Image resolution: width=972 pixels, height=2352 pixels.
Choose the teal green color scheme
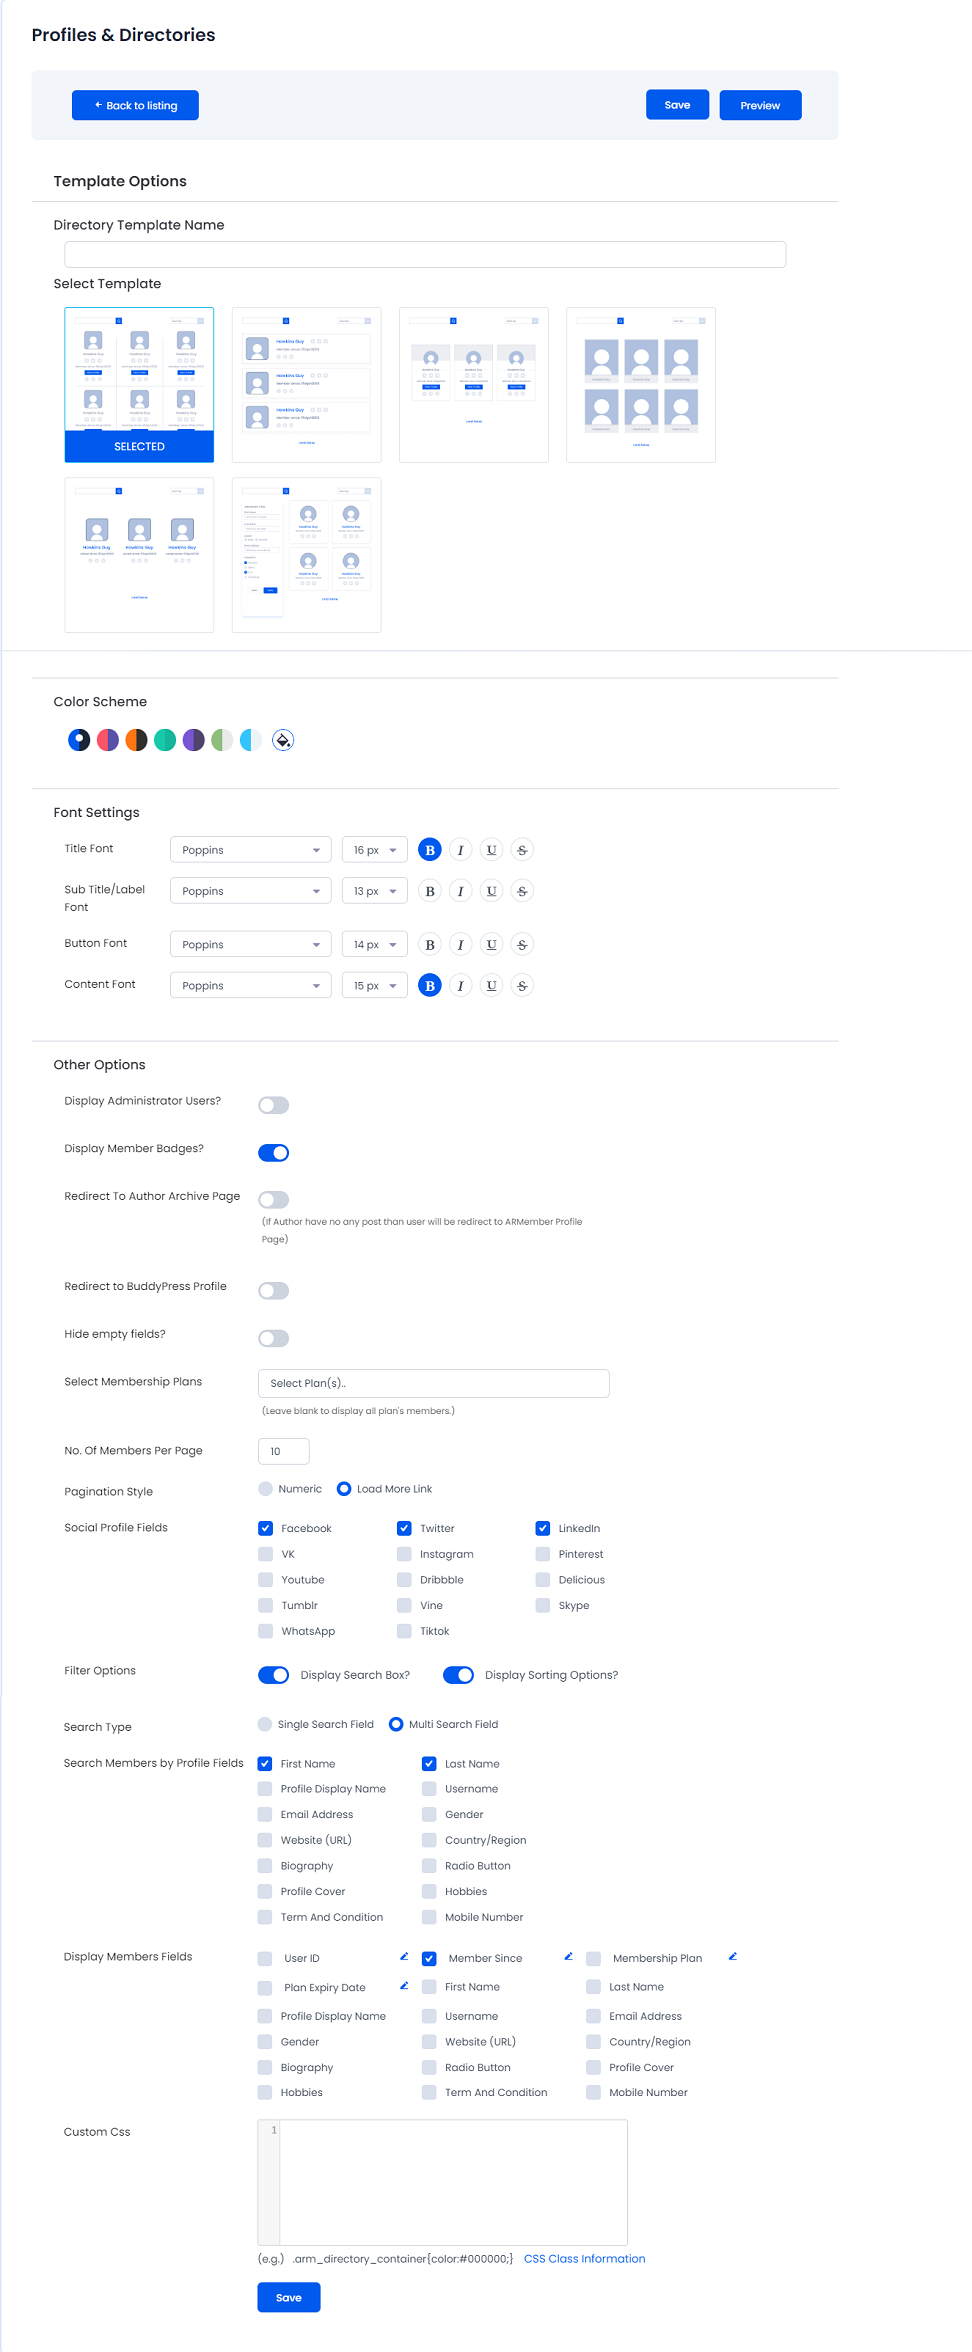coord(165,740)
